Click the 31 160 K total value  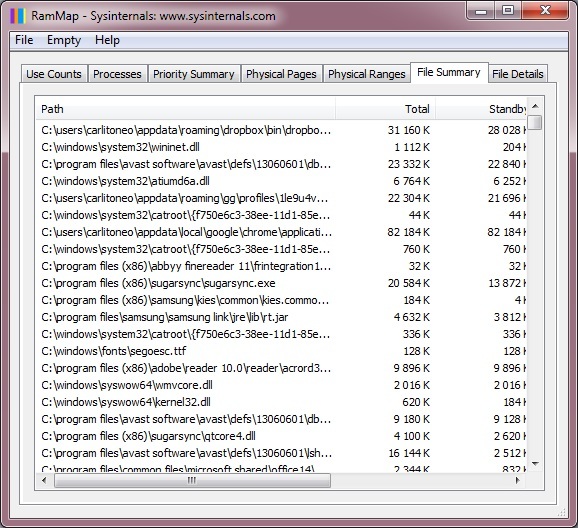tap(408, 130)
